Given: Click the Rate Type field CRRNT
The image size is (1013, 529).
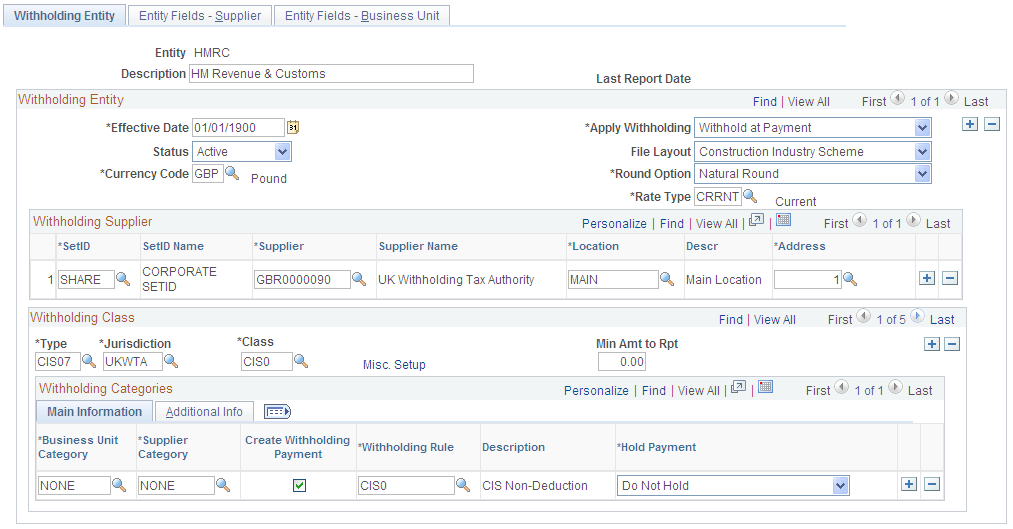Looking at the screenshot, I should coord(717,196).
